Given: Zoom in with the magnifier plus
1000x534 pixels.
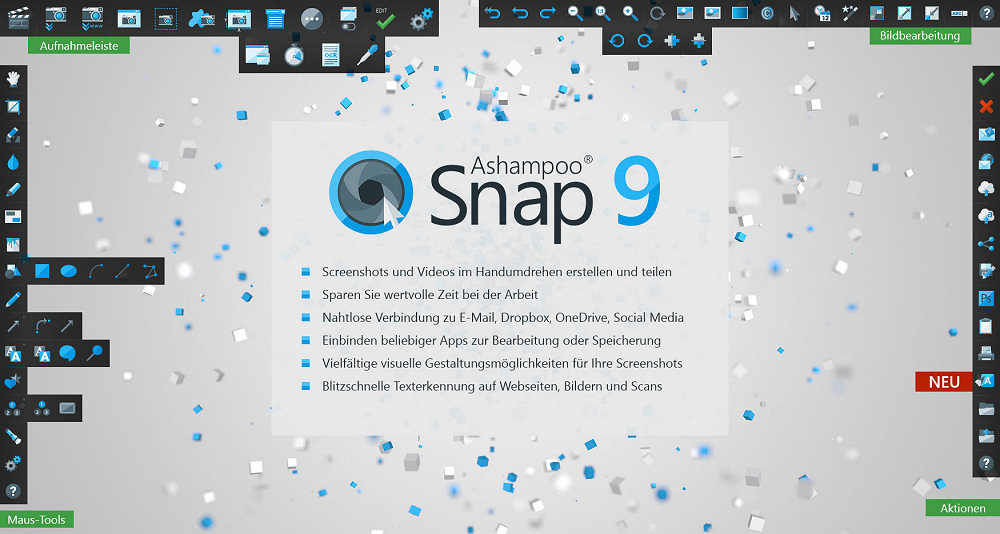Looking at the screenshot, I should [x=629, y=13].
